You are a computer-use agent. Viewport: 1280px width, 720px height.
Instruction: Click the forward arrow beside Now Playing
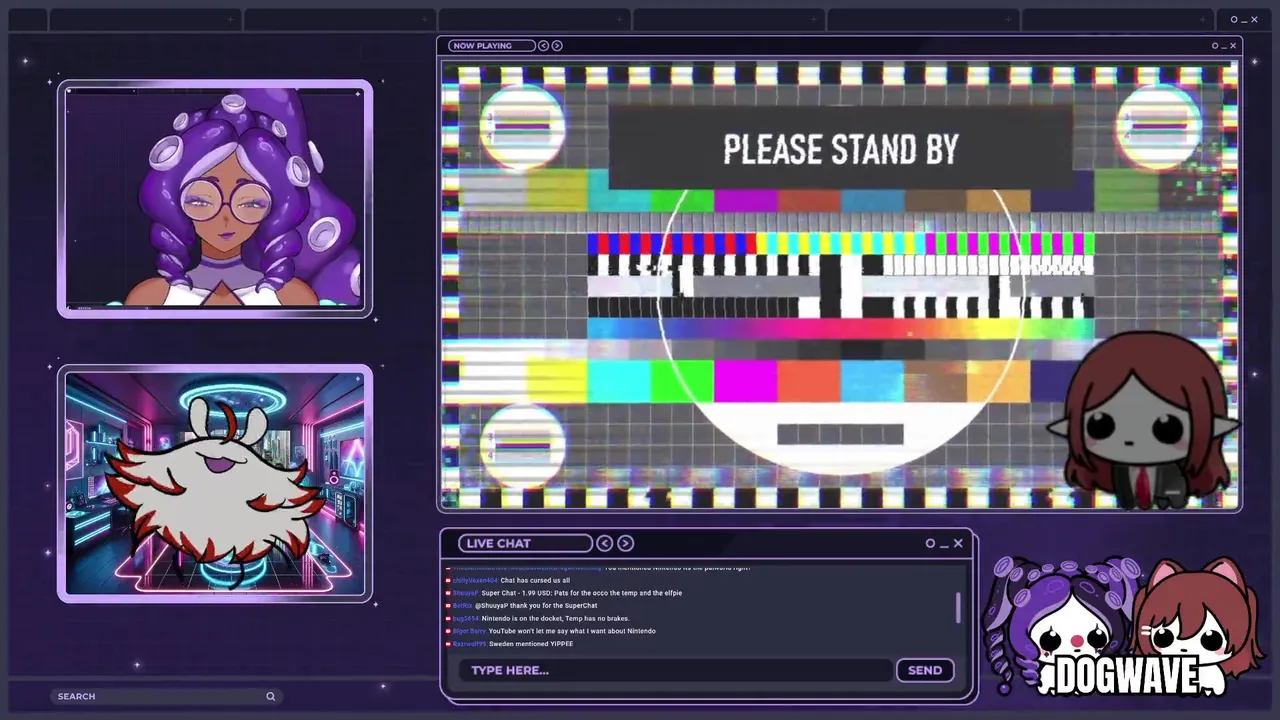pyautogui.click(x=557, y=46)
